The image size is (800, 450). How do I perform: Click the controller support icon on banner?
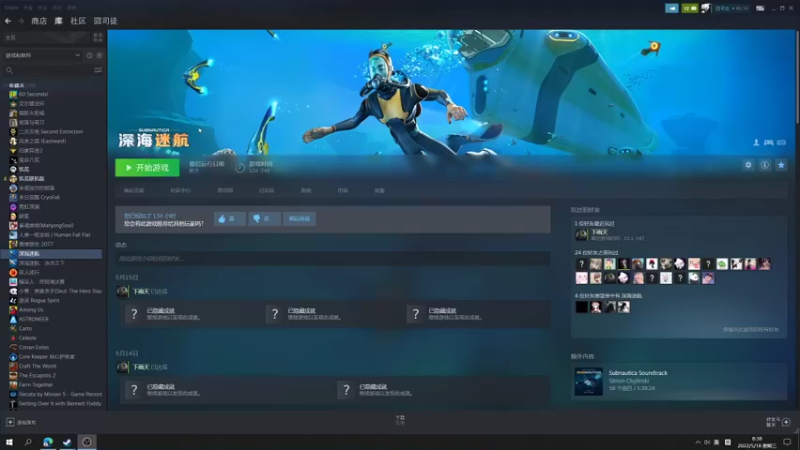click(768, 142)
